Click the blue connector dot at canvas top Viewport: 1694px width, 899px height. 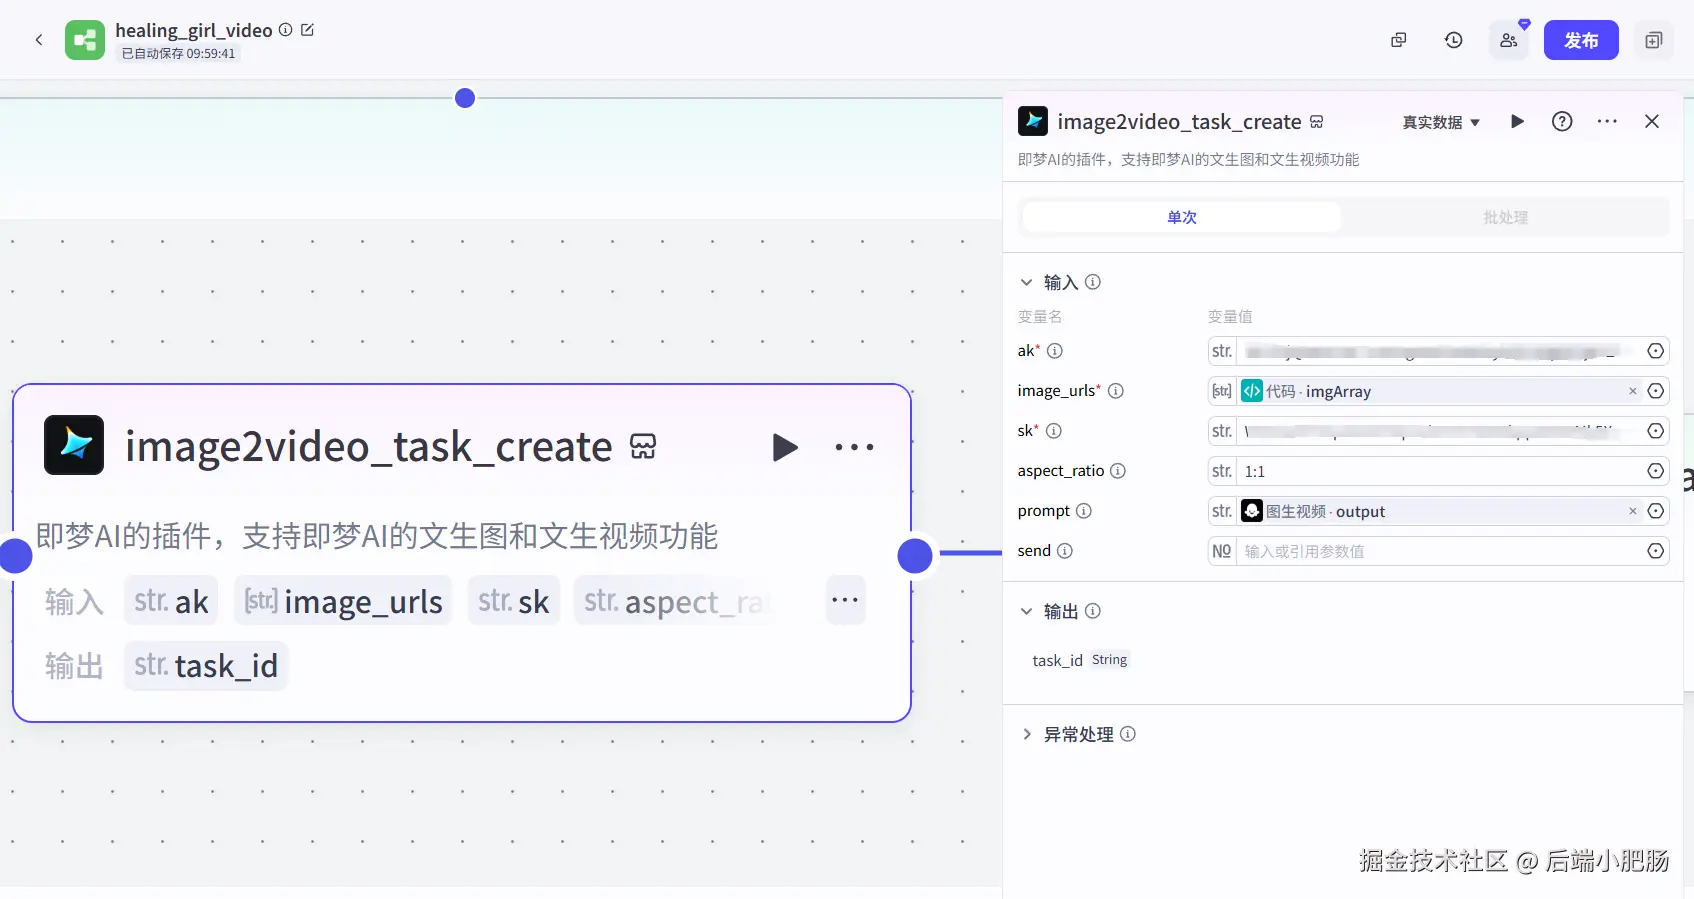click(465, 98)
